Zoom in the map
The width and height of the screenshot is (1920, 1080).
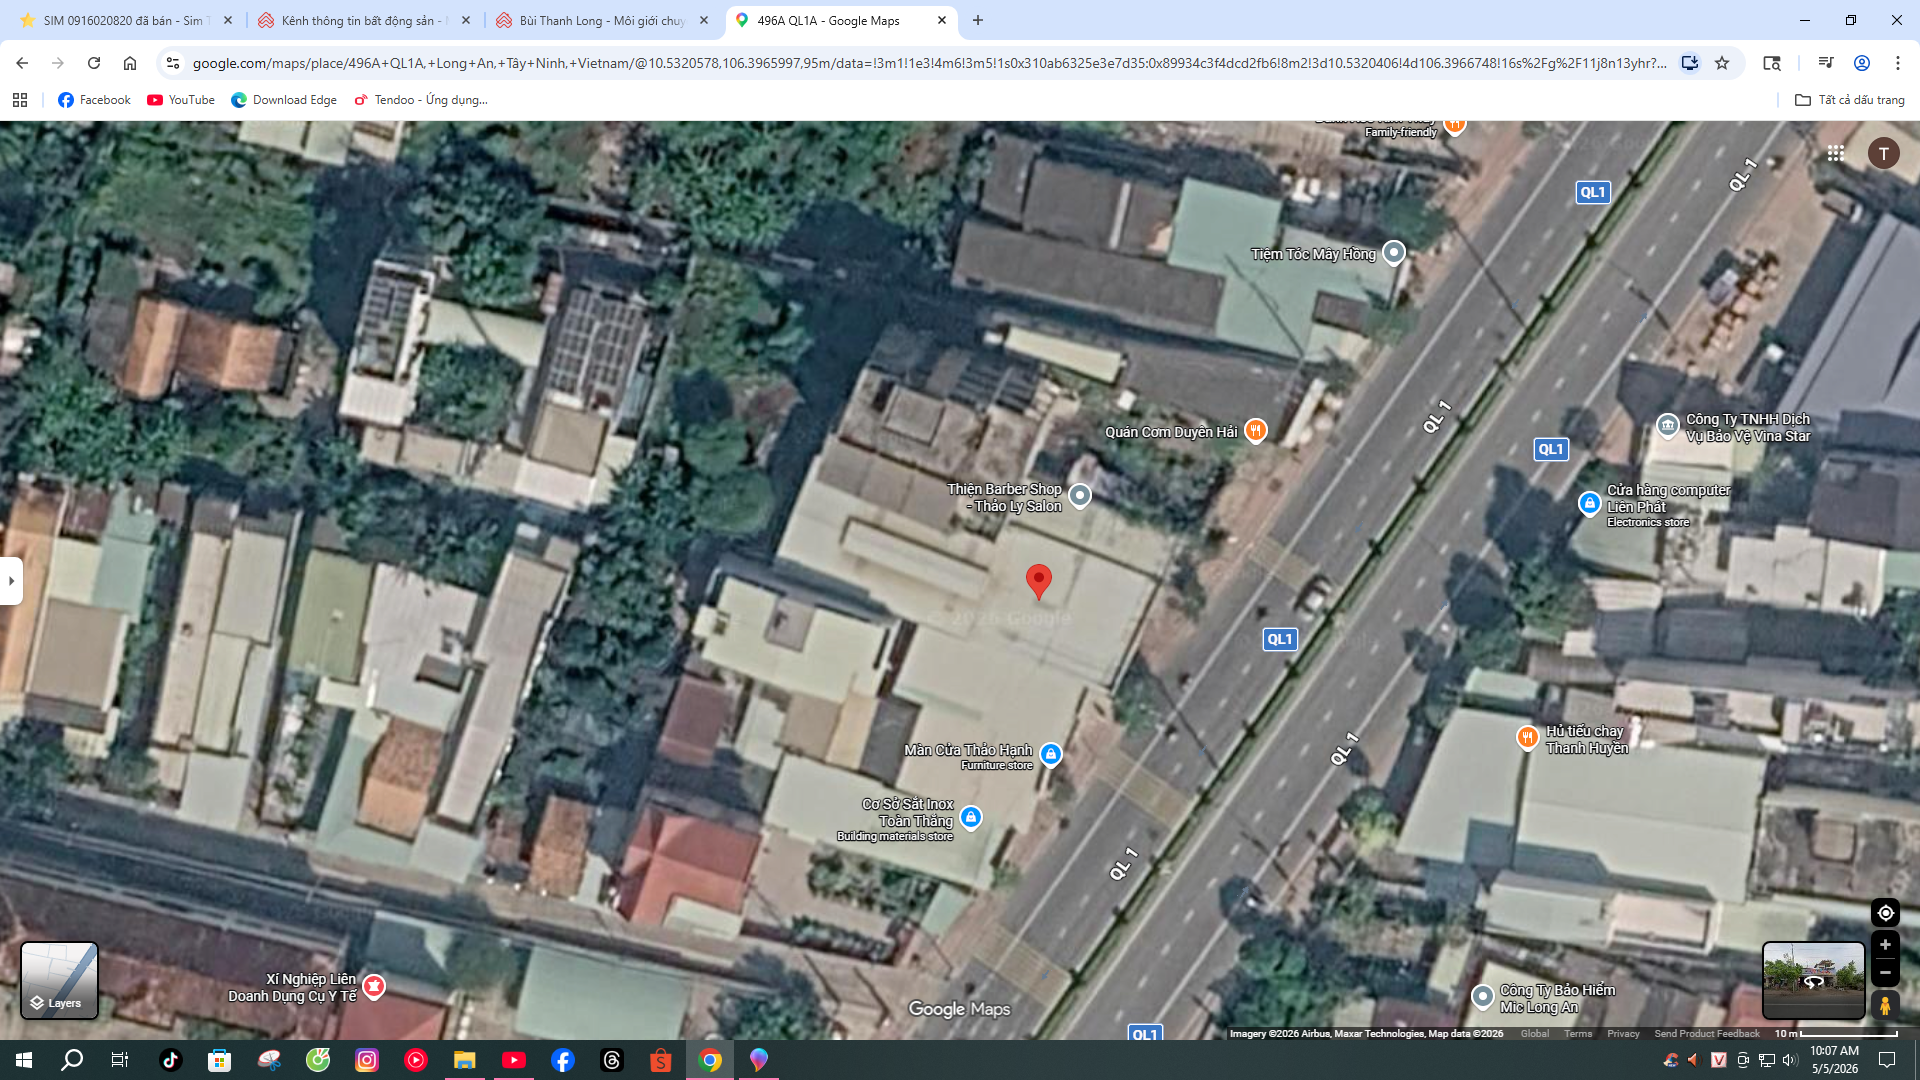coord(1885,945)
